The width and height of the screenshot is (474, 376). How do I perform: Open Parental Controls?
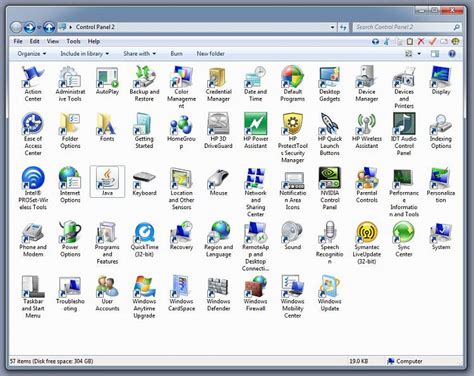click(x=367, y=185)
